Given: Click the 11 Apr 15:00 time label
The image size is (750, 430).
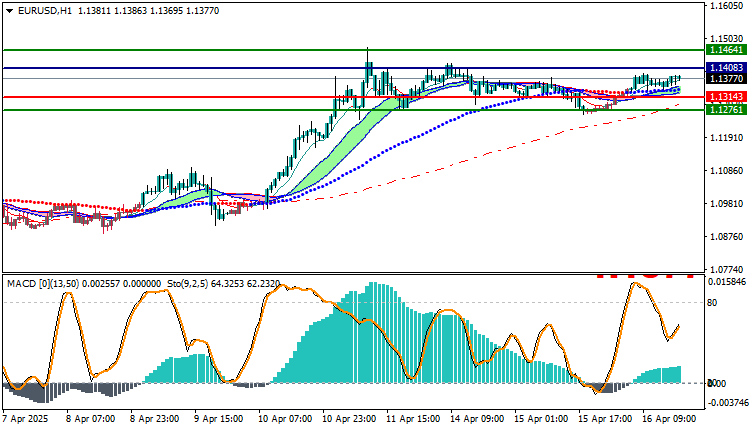Looking at the screenshot, I should [x=413, y=419].
